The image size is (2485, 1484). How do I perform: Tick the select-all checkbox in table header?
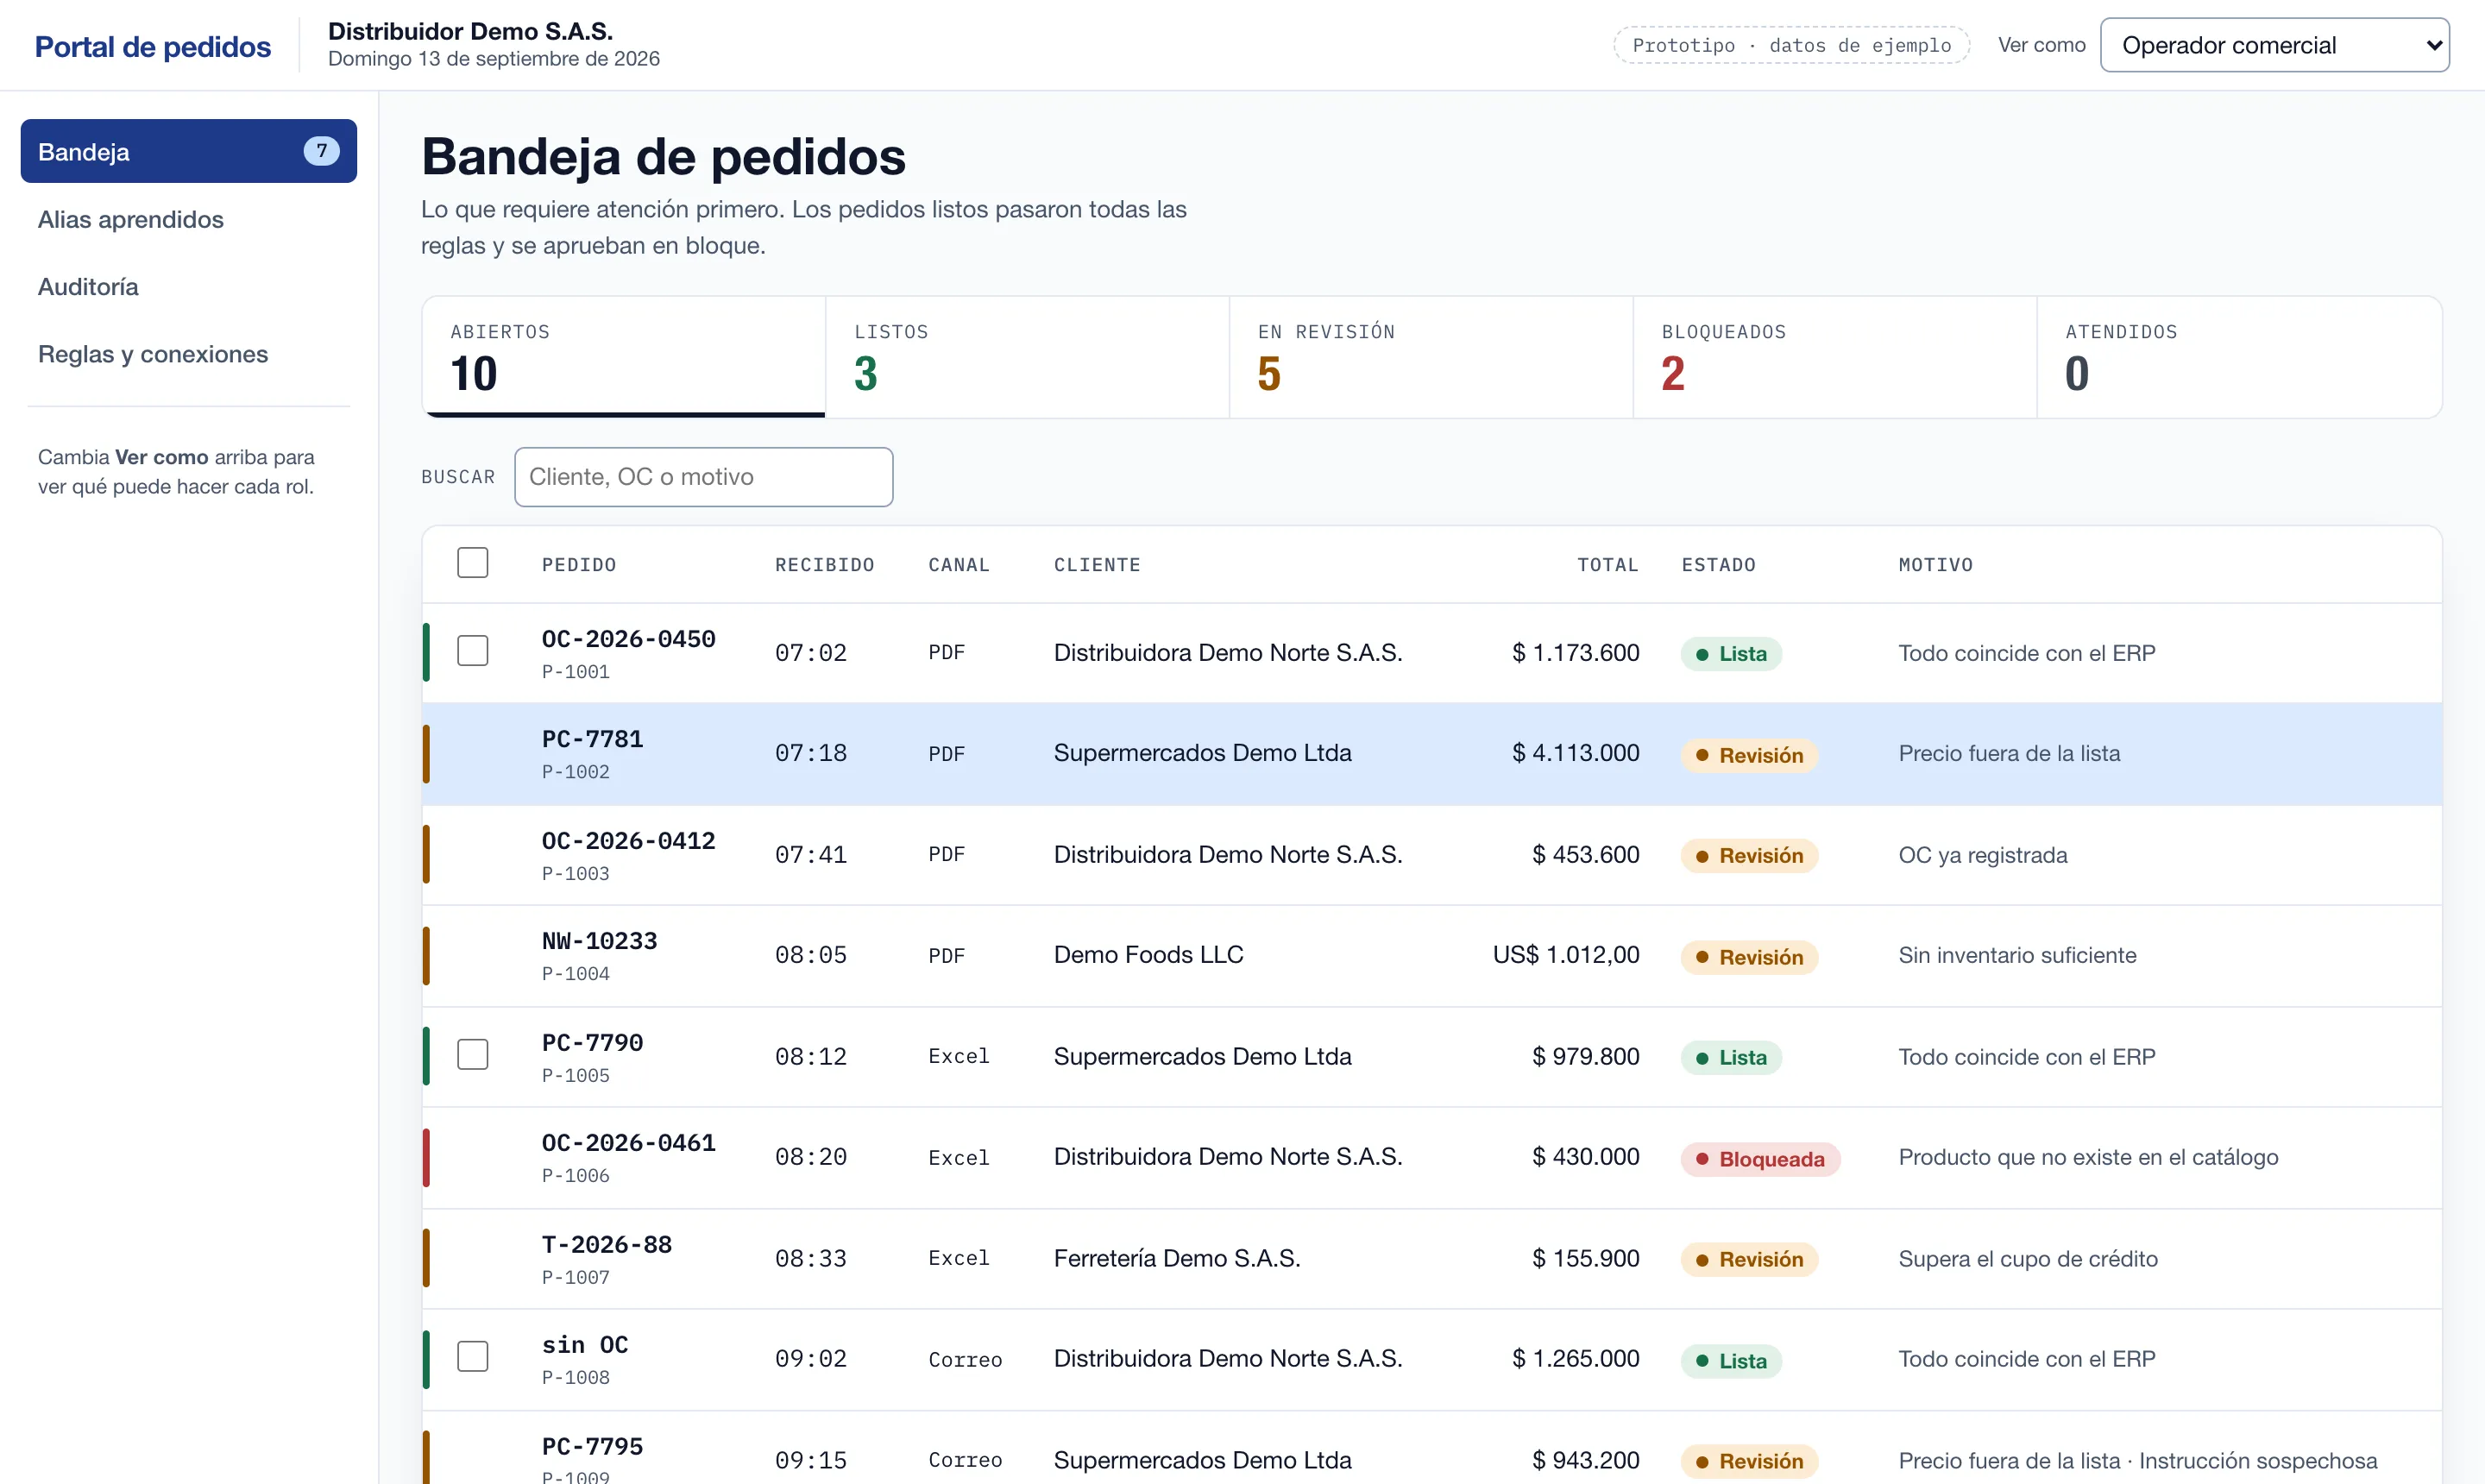[x=473, y=563]
